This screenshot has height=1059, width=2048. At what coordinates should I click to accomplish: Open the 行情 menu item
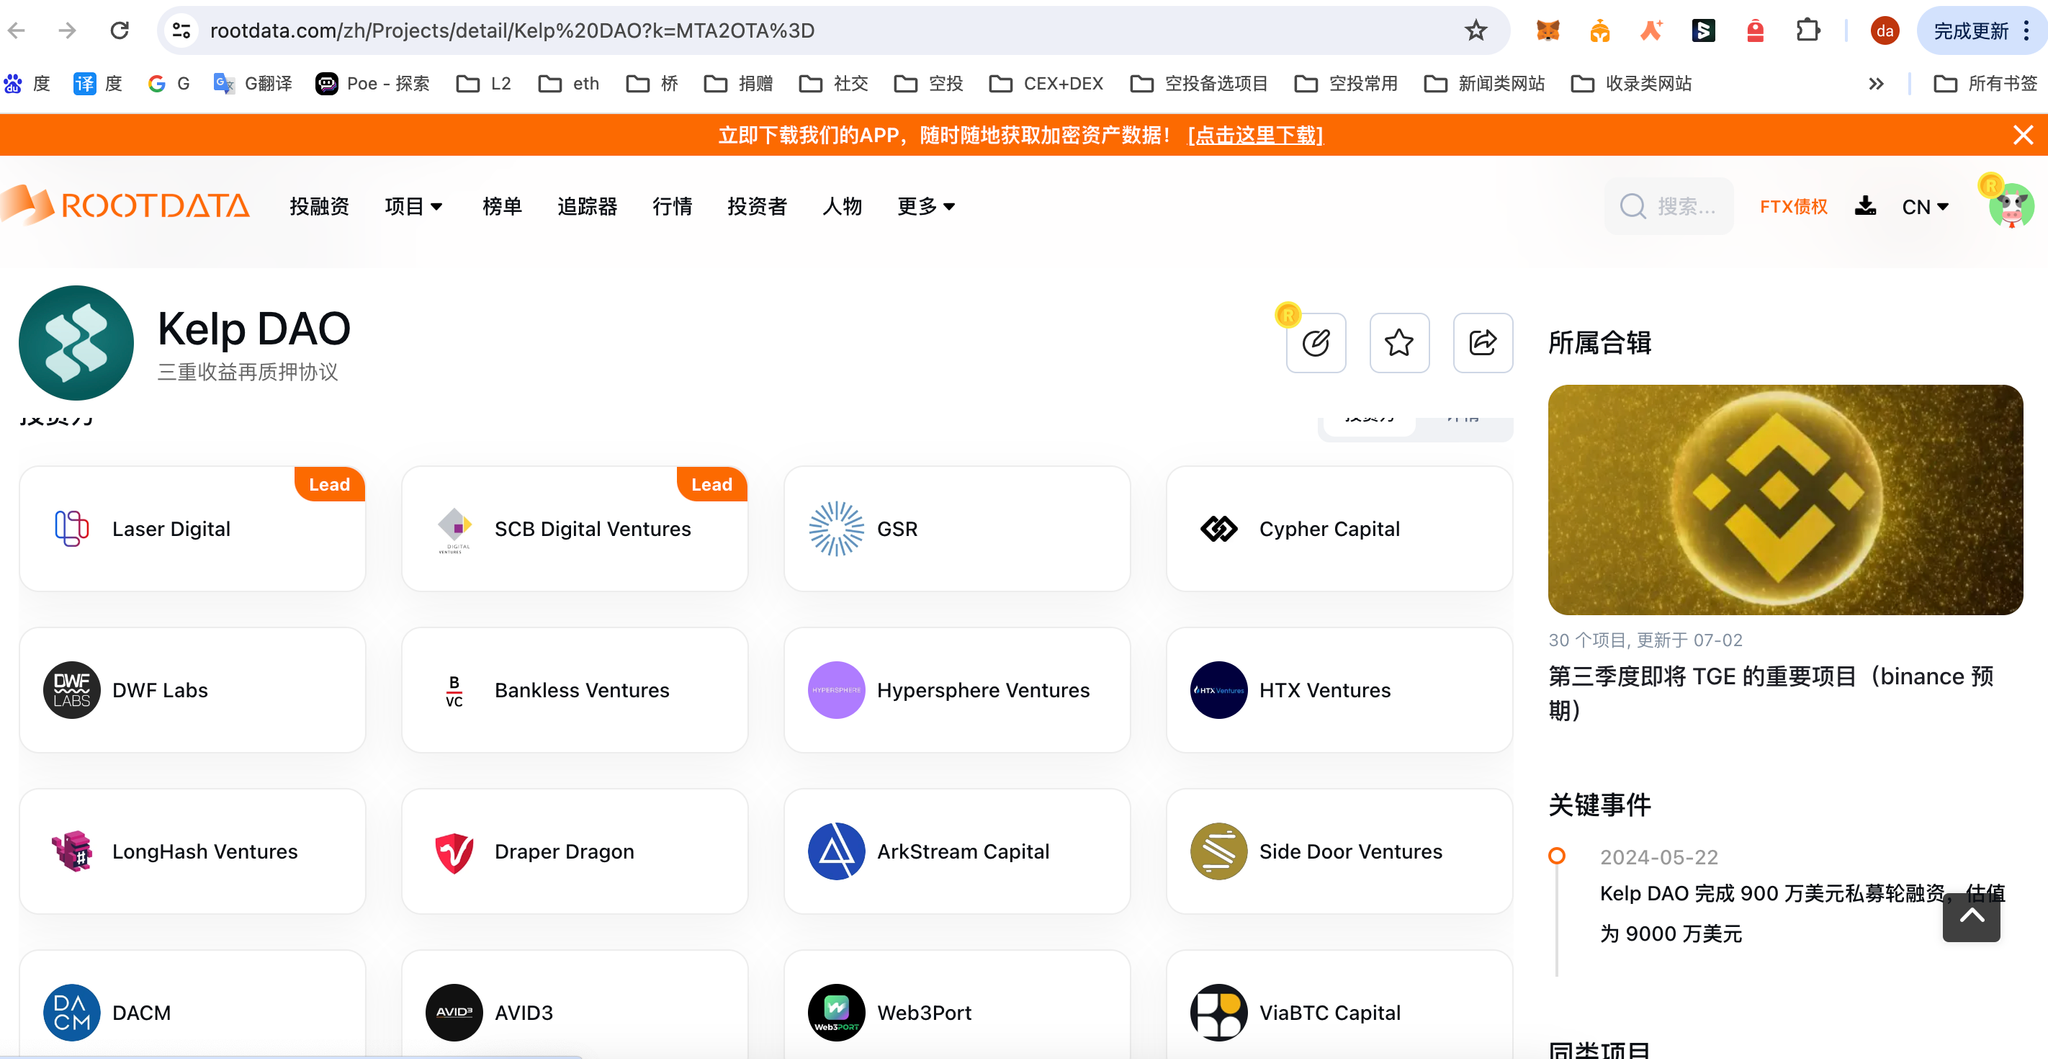click(x=671, y=206)
